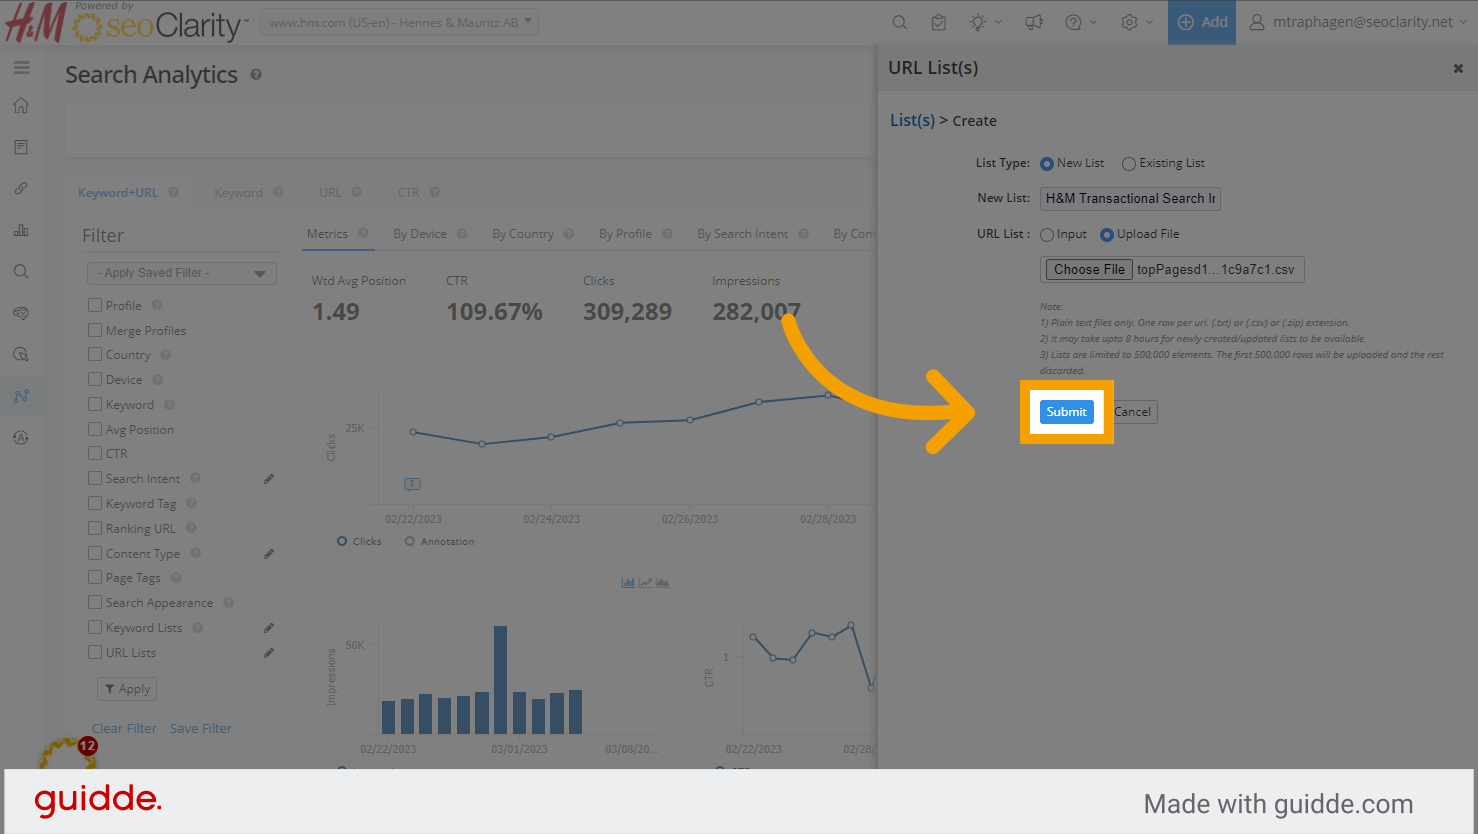Enable the Device filter checkbox
This screenshot has width=1478, height=834.
click(x=95, y=379)
